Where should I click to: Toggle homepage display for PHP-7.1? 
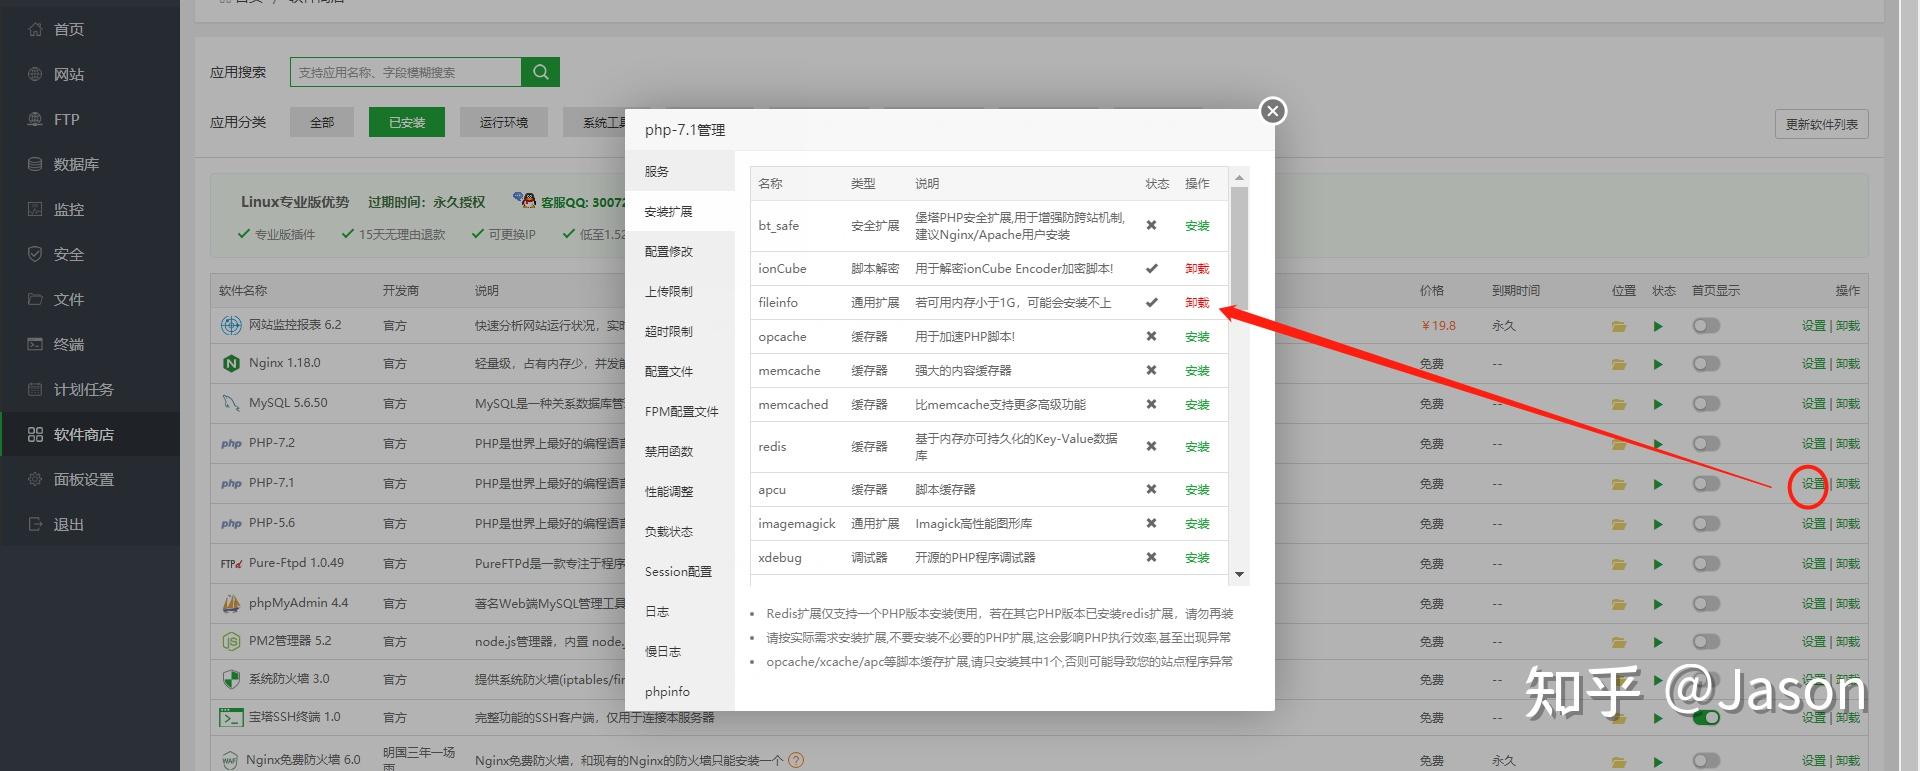point(1706,483)
